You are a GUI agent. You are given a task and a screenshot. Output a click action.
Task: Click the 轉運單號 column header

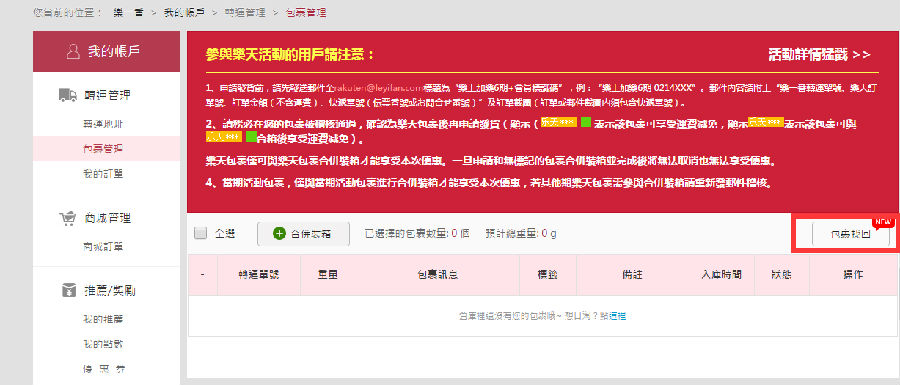pos(258,274)
